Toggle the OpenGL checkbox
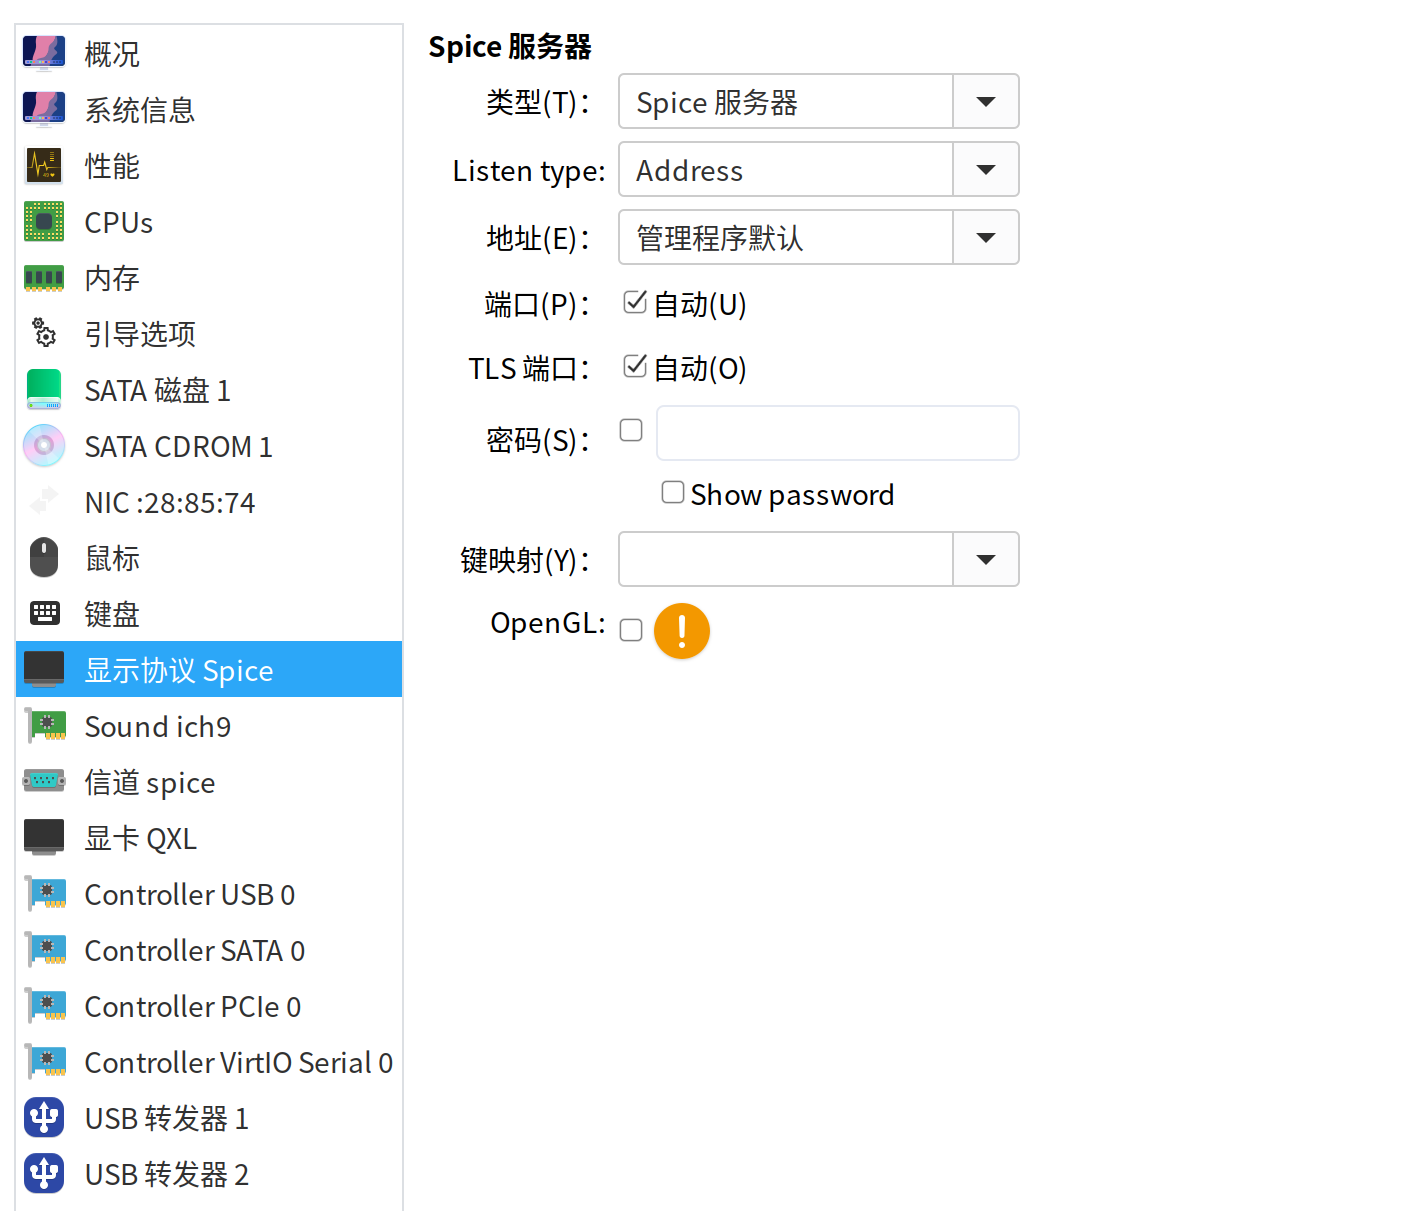 click(x=630, y=630)
